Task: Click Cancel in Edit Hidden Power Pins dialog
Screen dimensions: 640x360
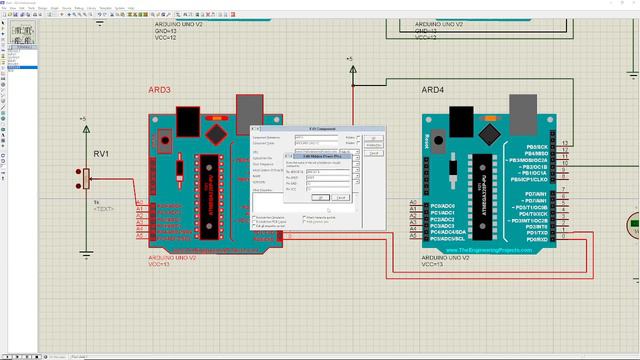Action: [341, 198]
